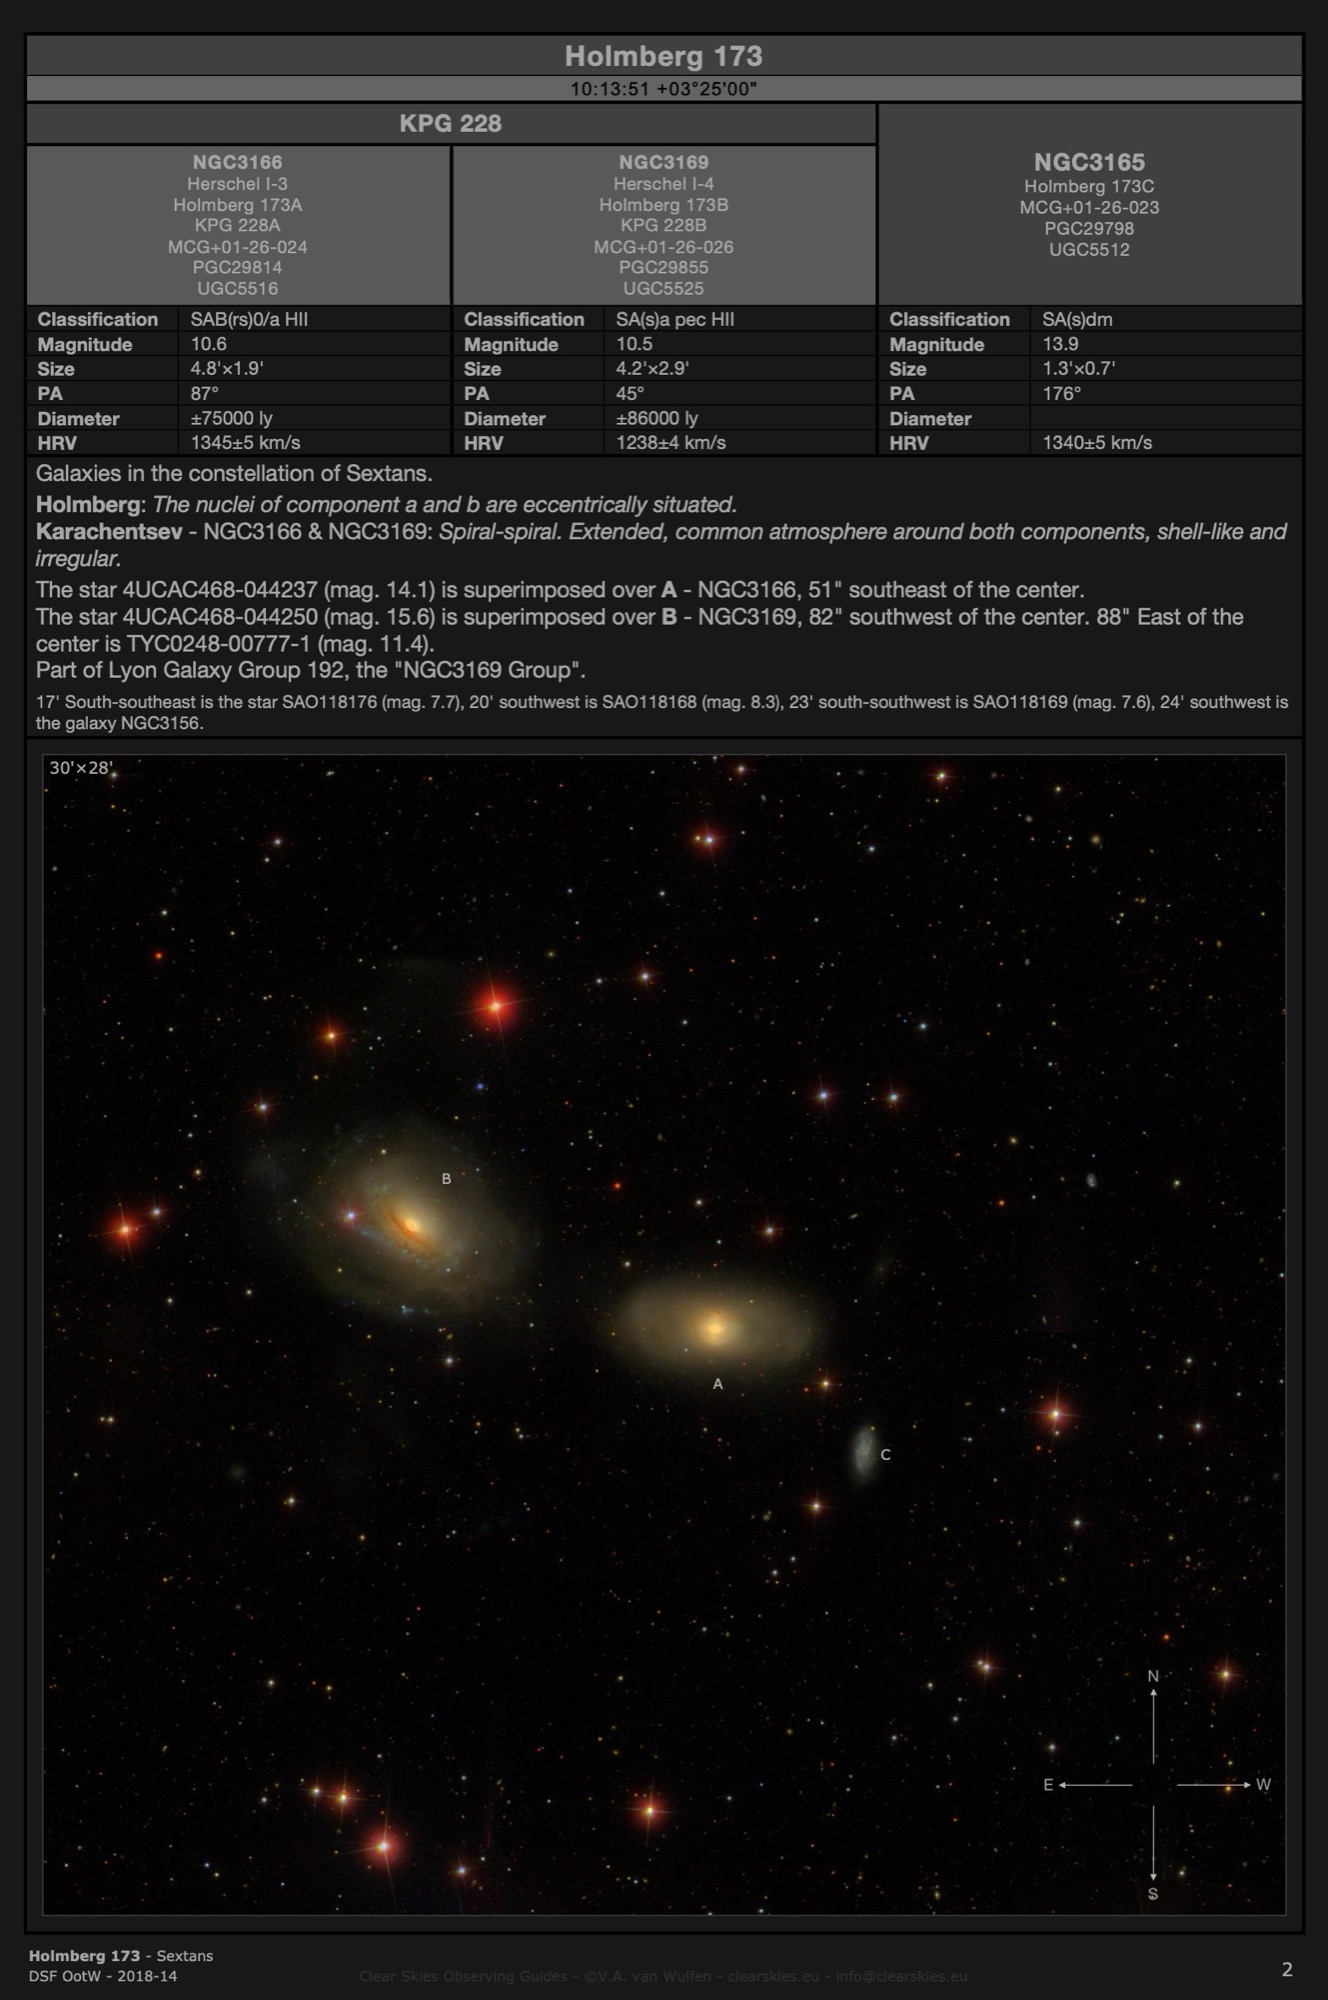1328x2000 pixels.
Task: Click the page number 2 in the footer
Action: pyautogui.click(x=1287, y=1969)
